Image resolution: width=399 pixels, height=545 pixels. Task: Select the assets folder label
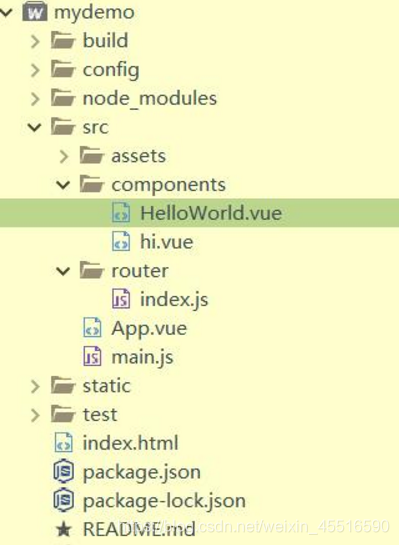[139, 156]
